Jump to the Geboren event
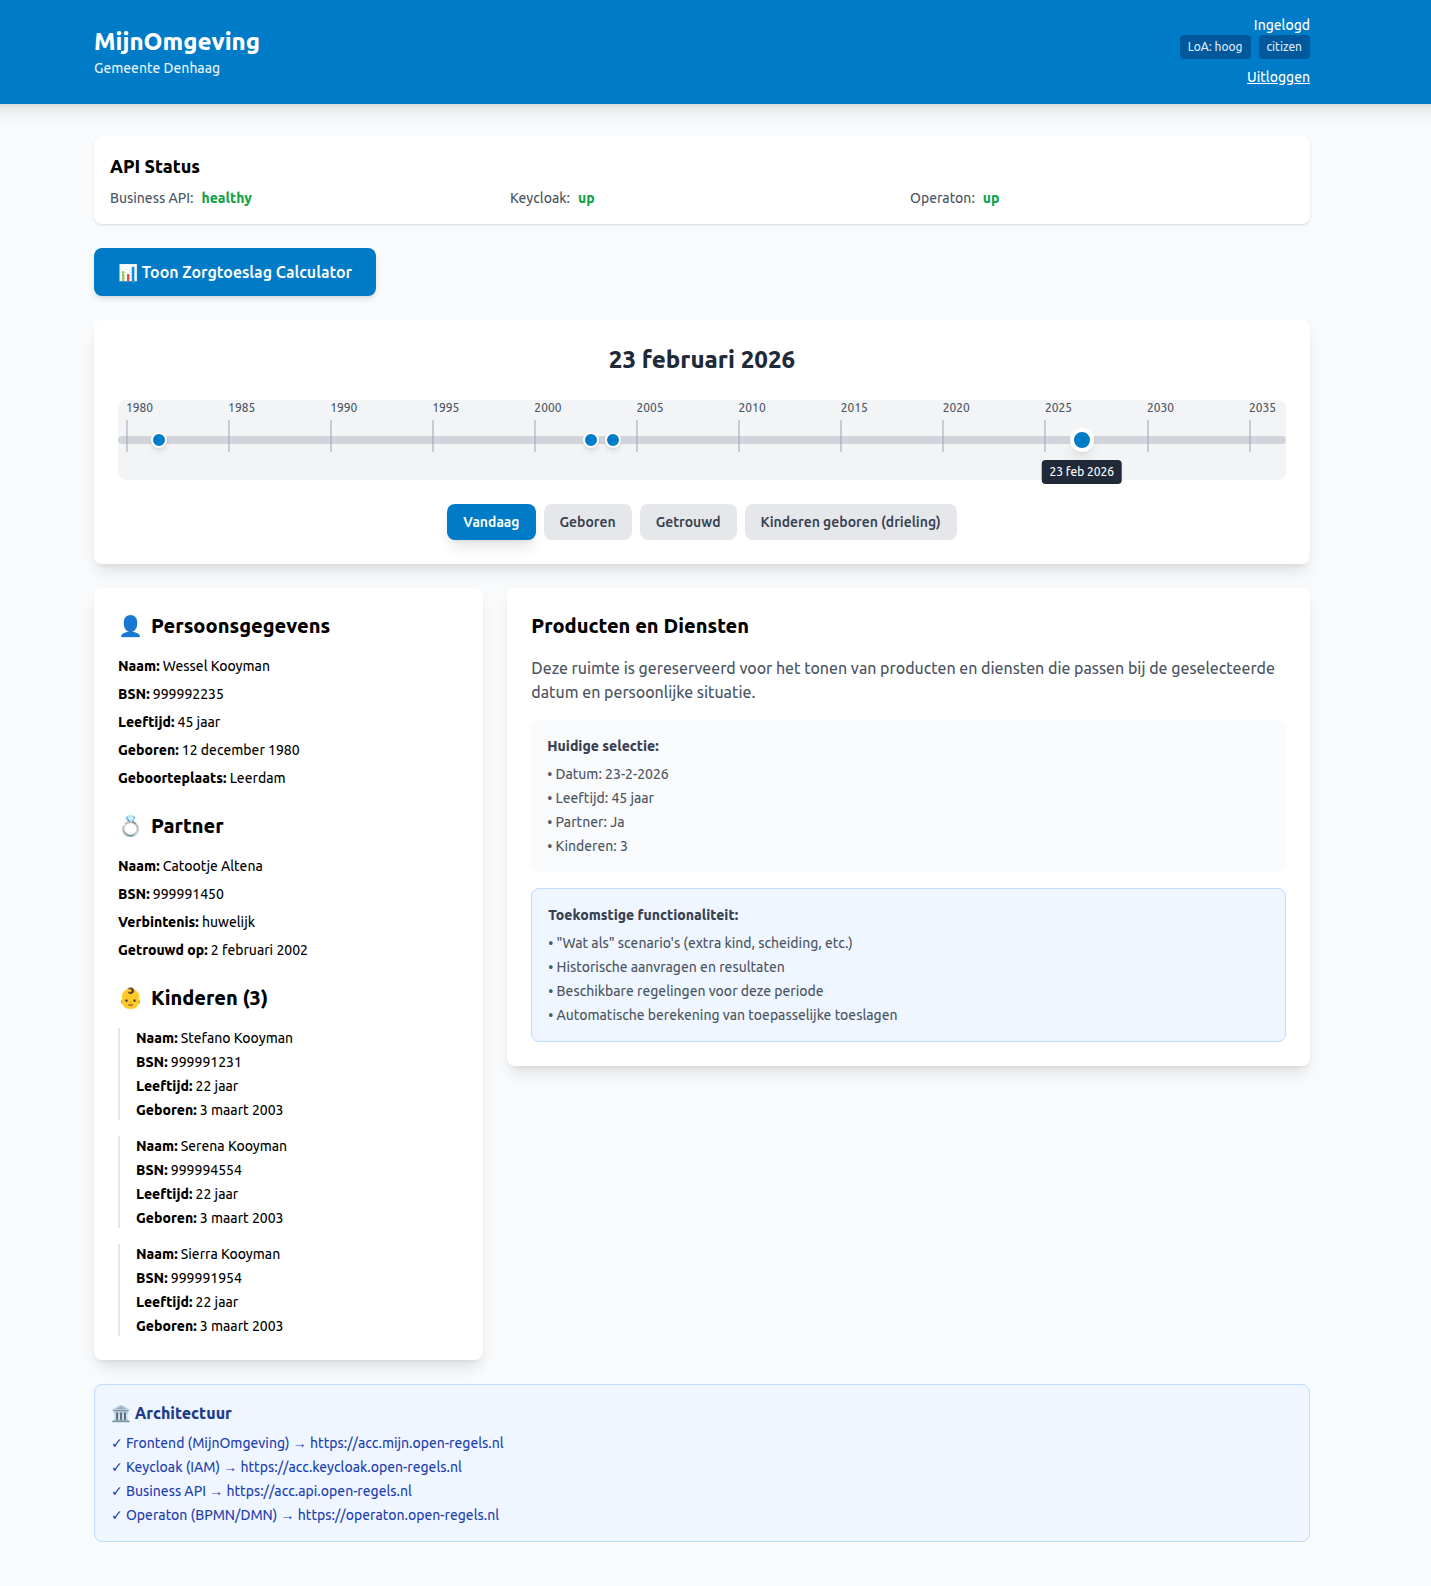The image size is (1431, 1586). click(x=587, y=522)
